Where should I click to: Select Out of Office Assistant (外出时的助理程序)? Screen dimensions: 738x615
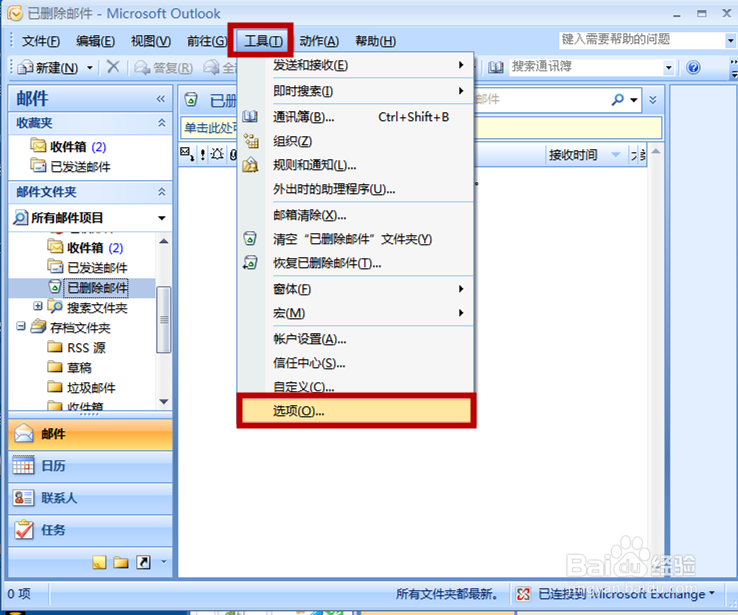[x=356, y=189]
